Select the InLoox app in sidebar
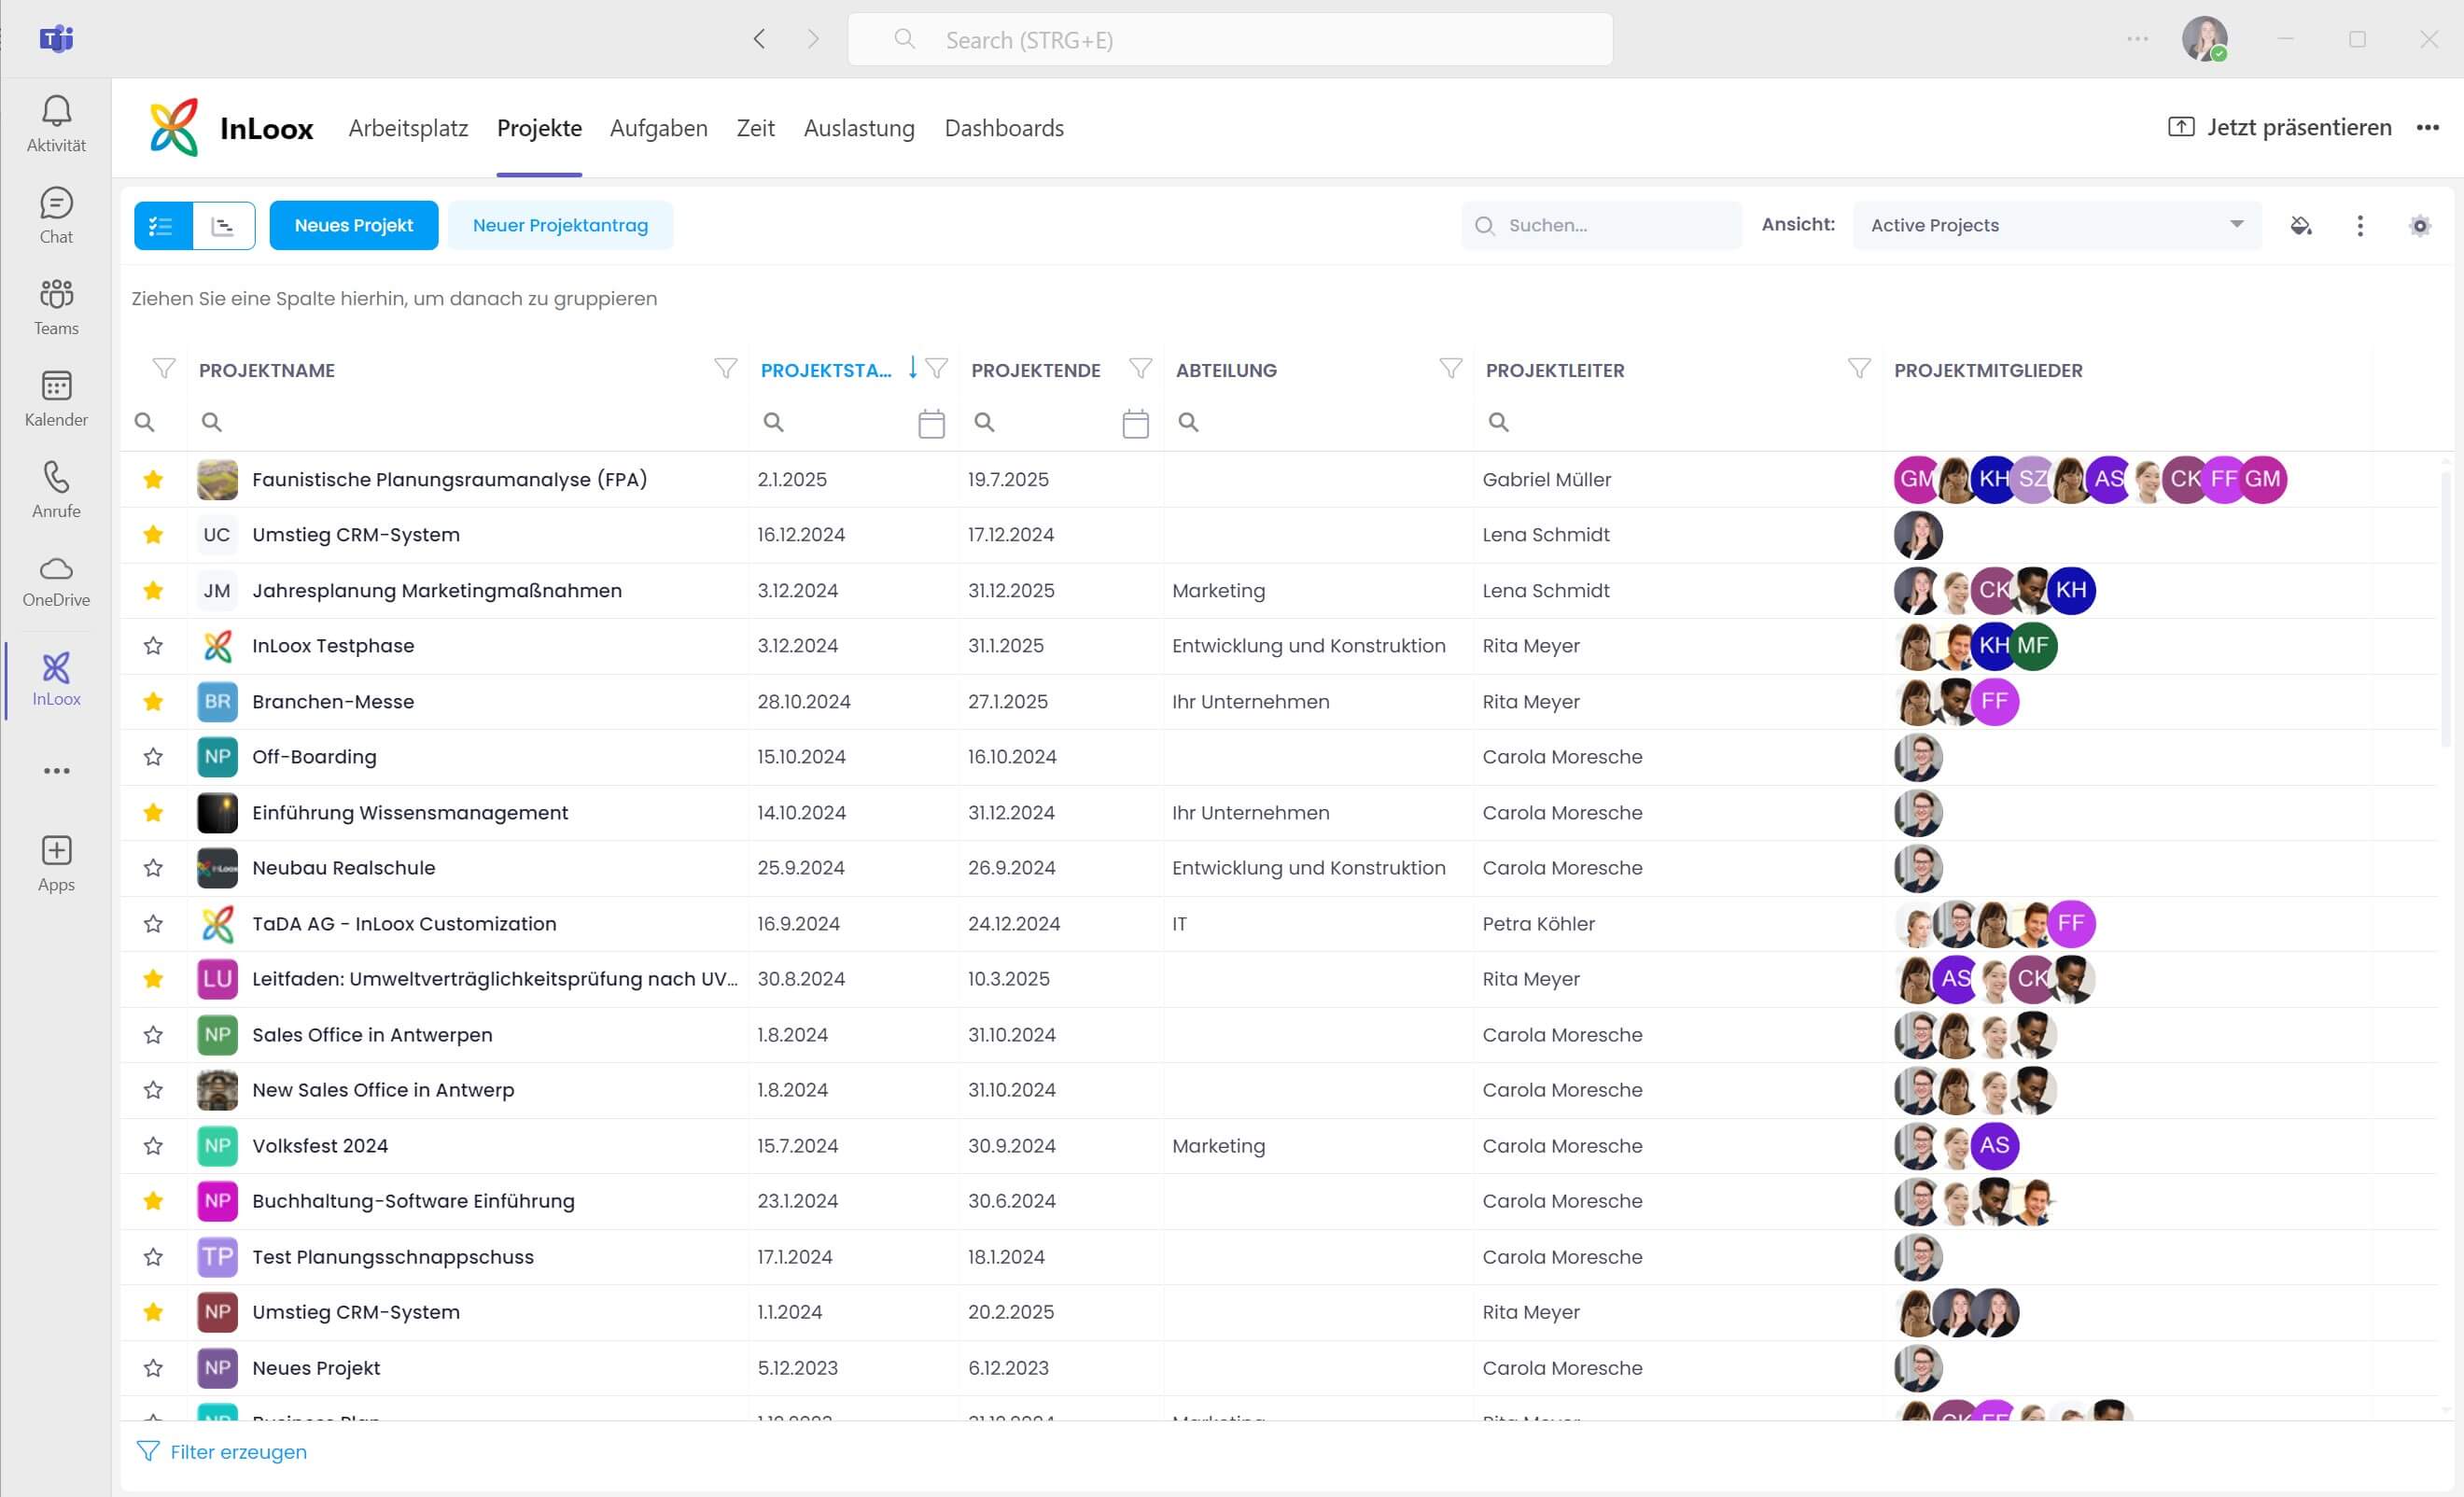 click(x=56, y=679)
